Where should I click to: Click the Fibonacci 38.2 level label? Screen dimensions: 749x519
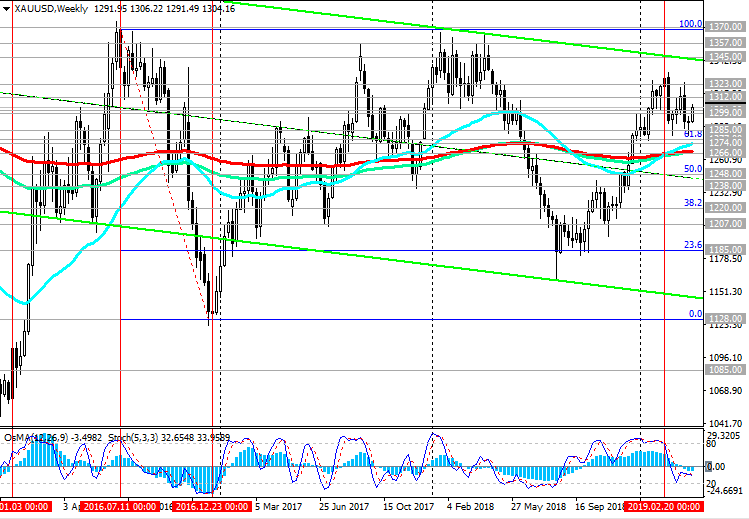coord(693,203)
